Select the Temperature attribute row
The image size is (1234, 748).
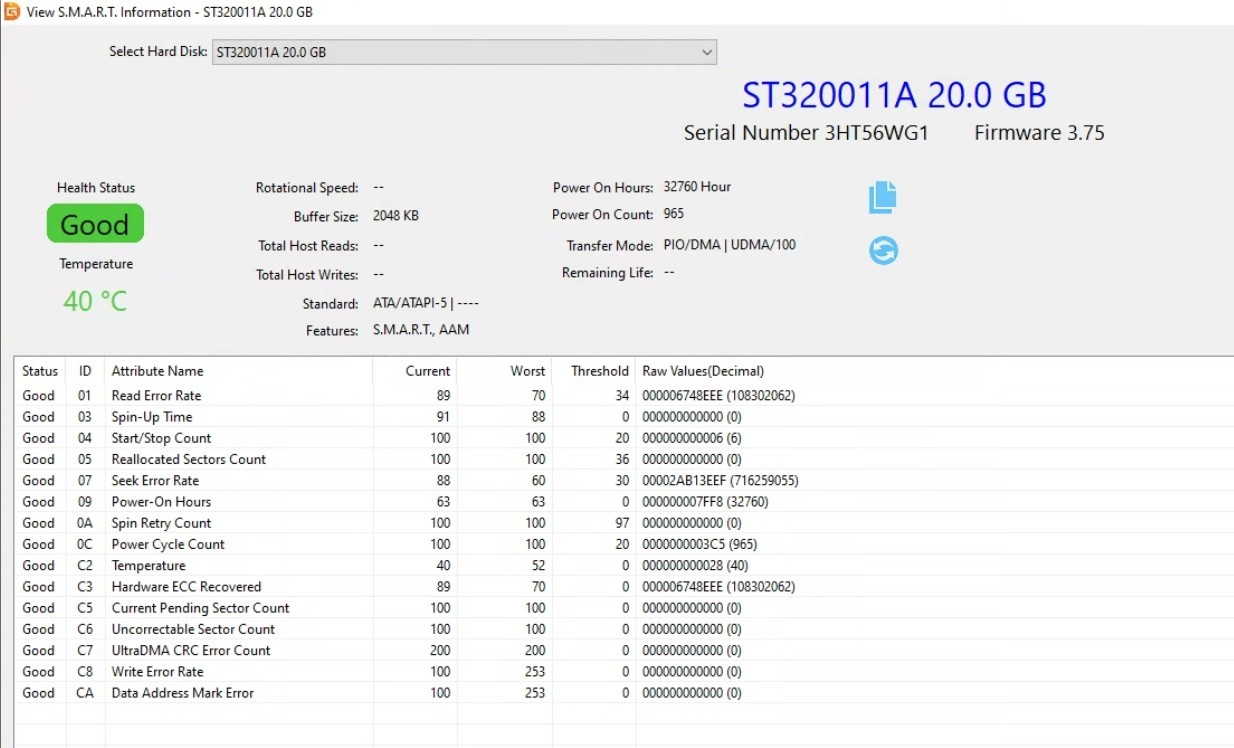624,566
